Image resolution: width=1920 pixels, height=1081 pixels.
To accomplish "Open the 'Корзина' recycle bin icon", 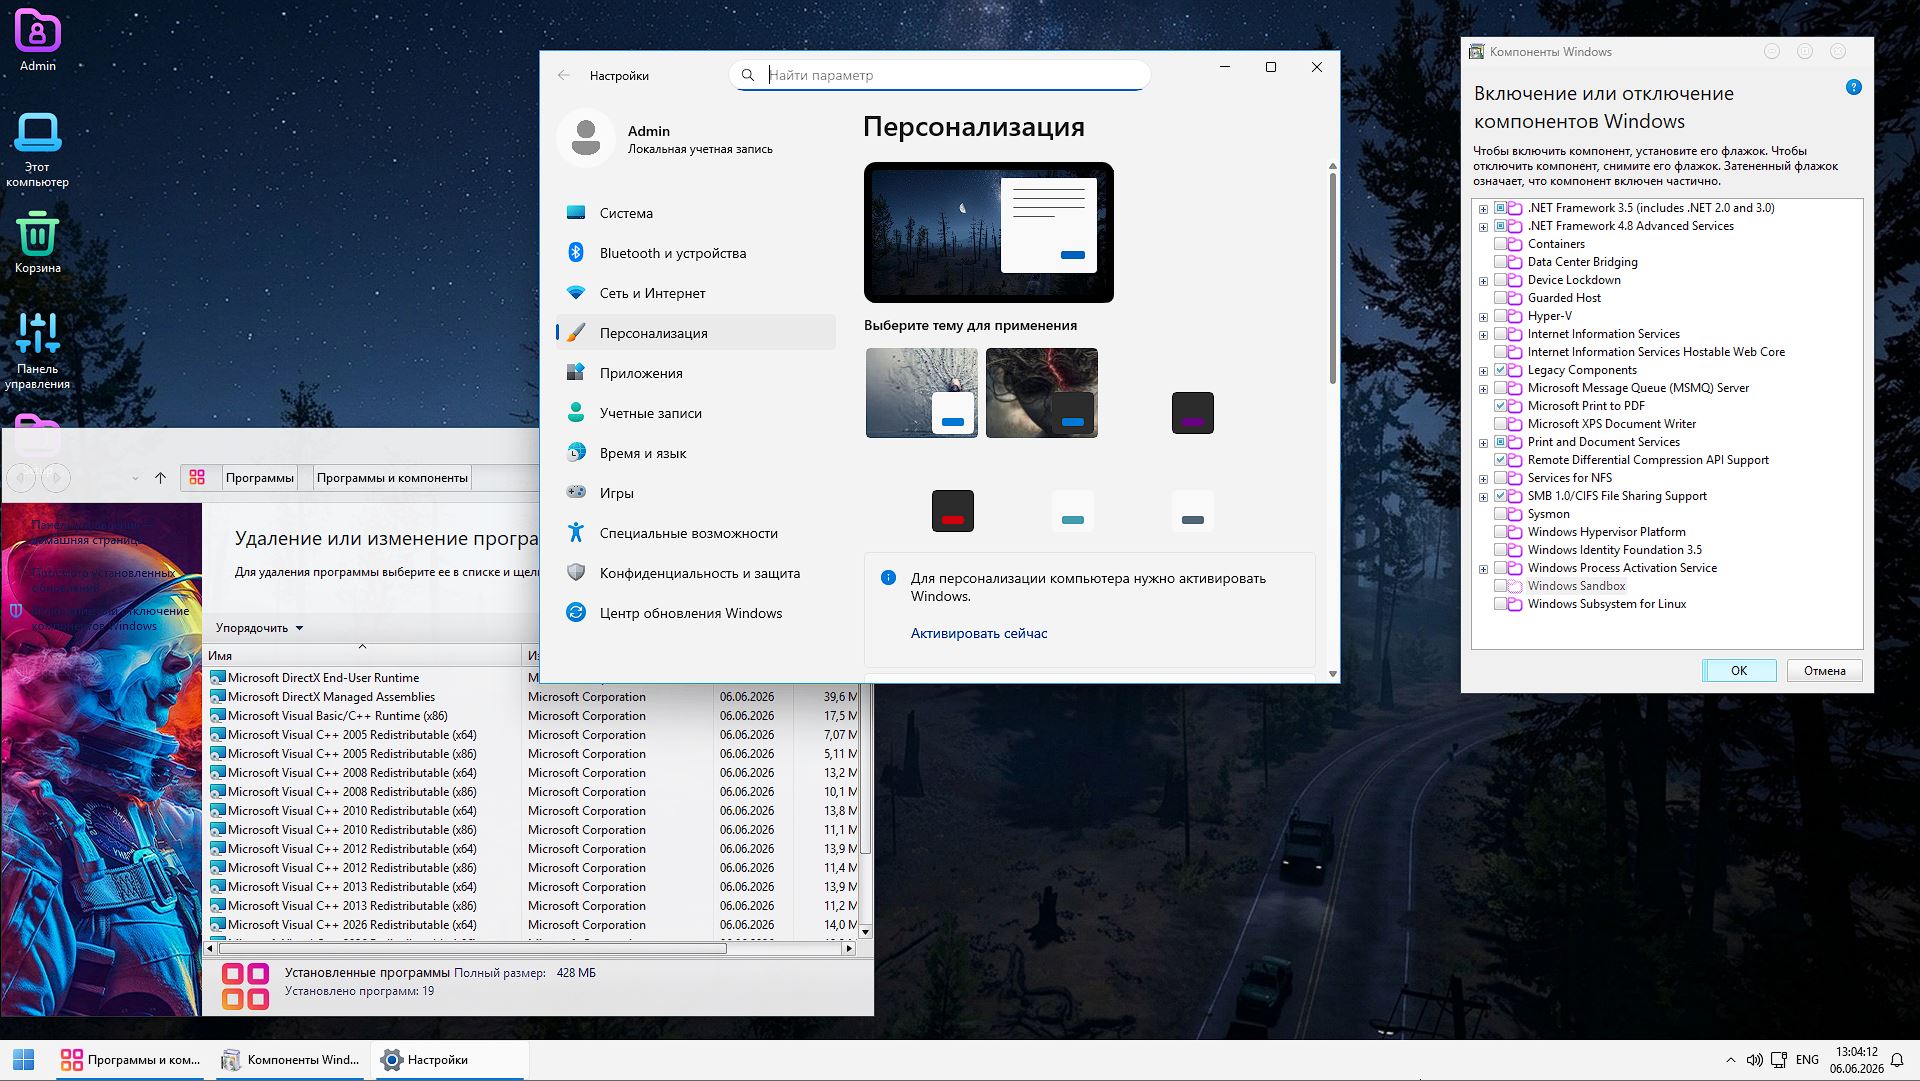I will coord(38,243).
